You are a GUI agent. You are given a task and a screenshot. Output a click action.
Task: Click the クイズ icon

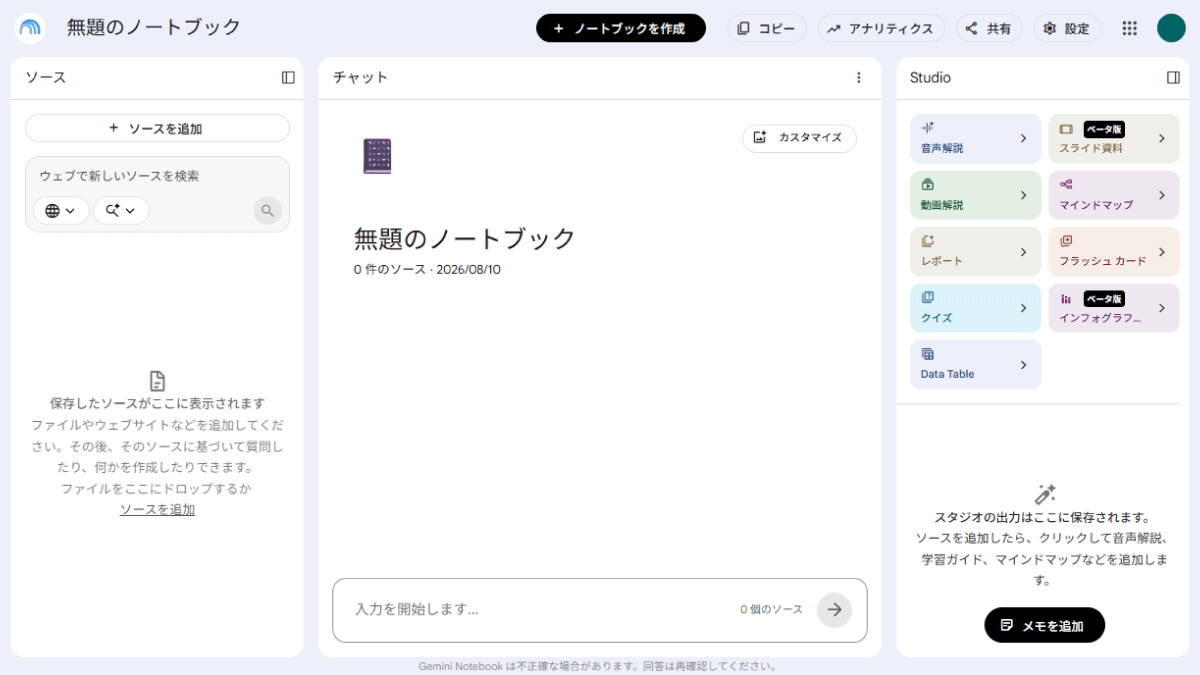927,297
